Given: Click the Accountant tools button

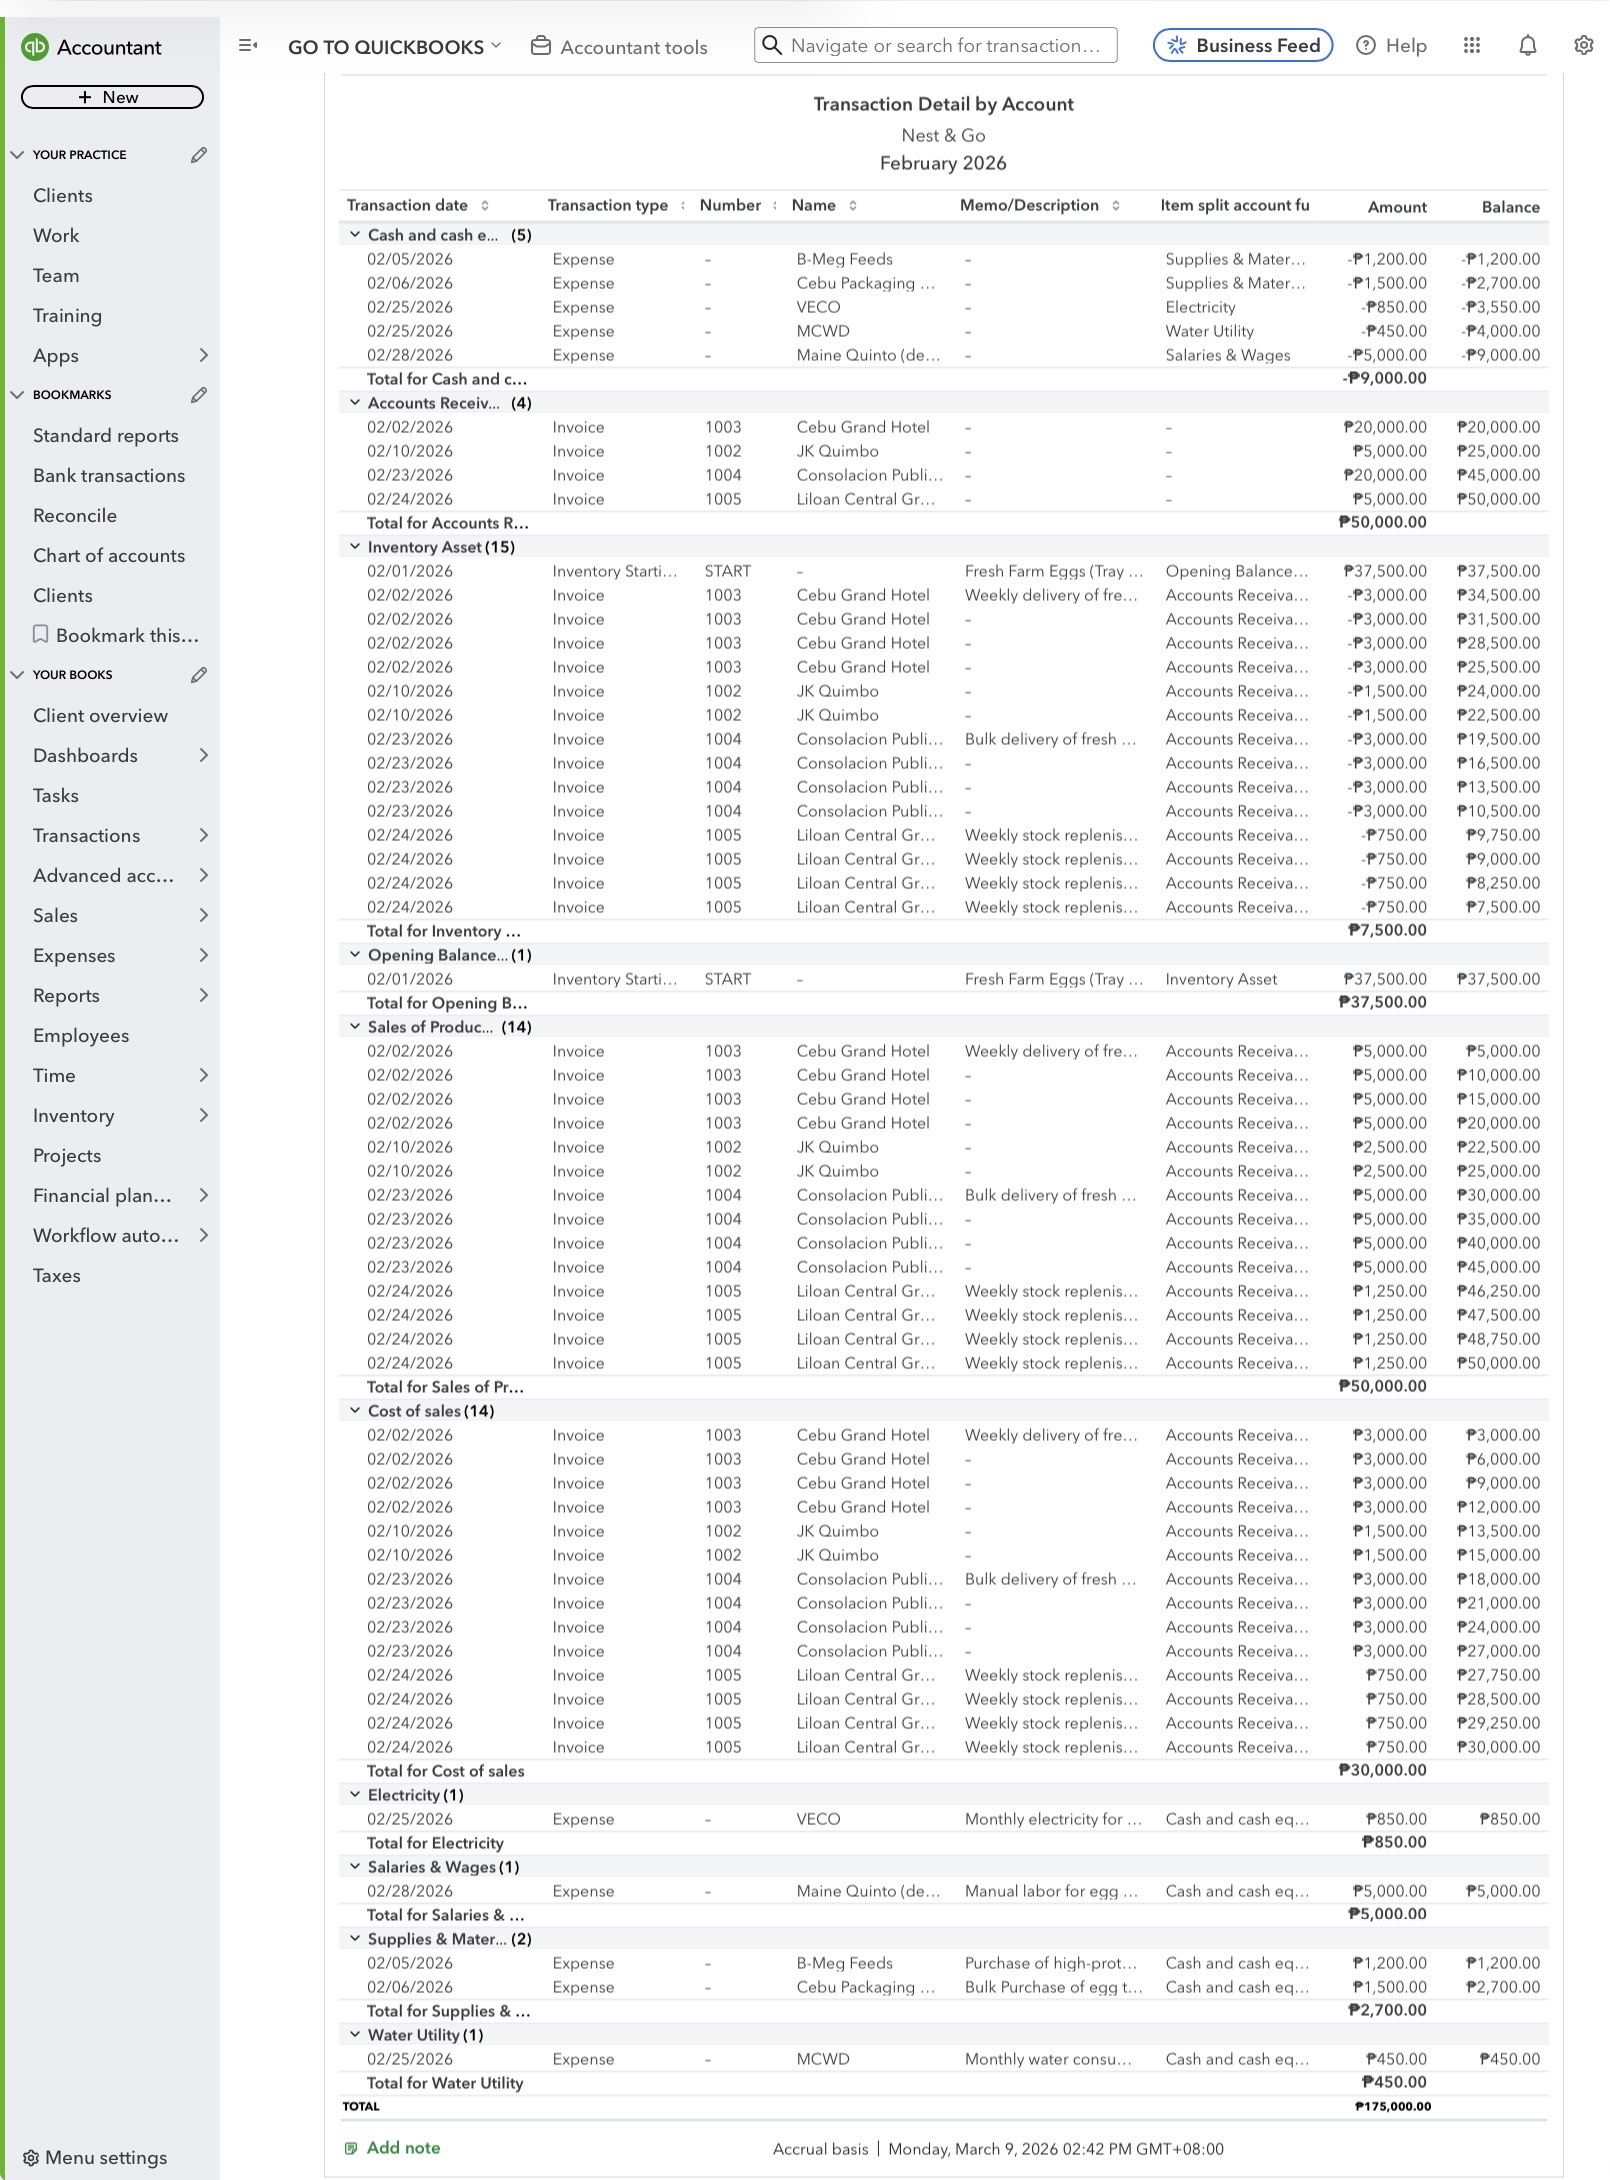Looking at the screenshot, I should pyautogui.click(x=619, y=47).
